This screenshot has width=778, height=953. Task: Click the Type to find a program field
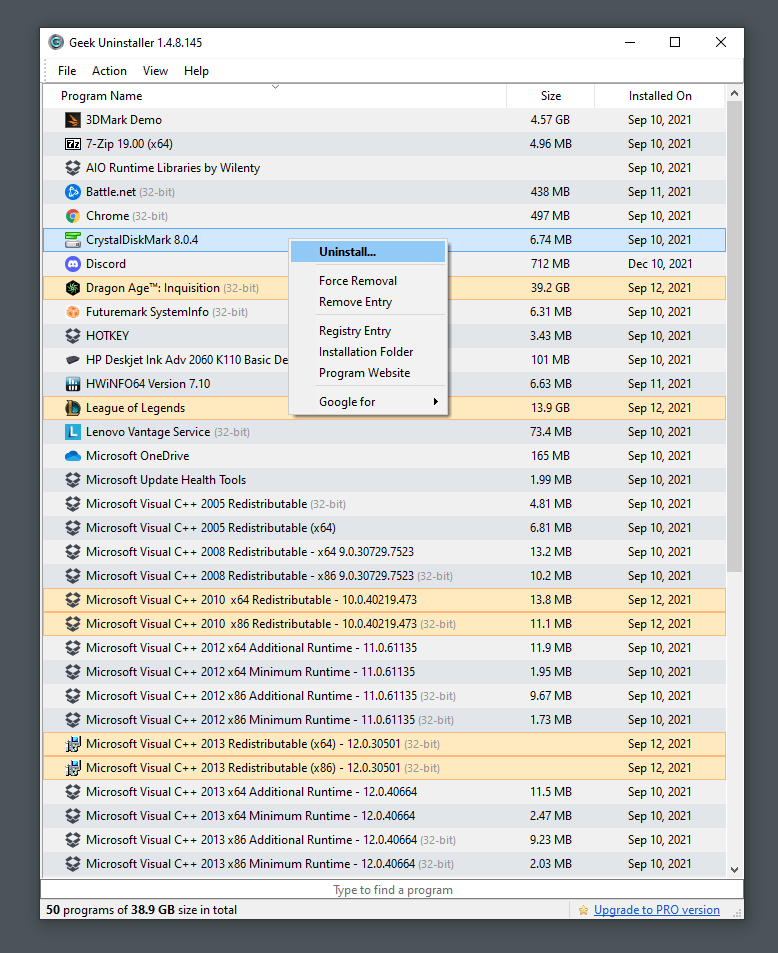click(392, 890)
